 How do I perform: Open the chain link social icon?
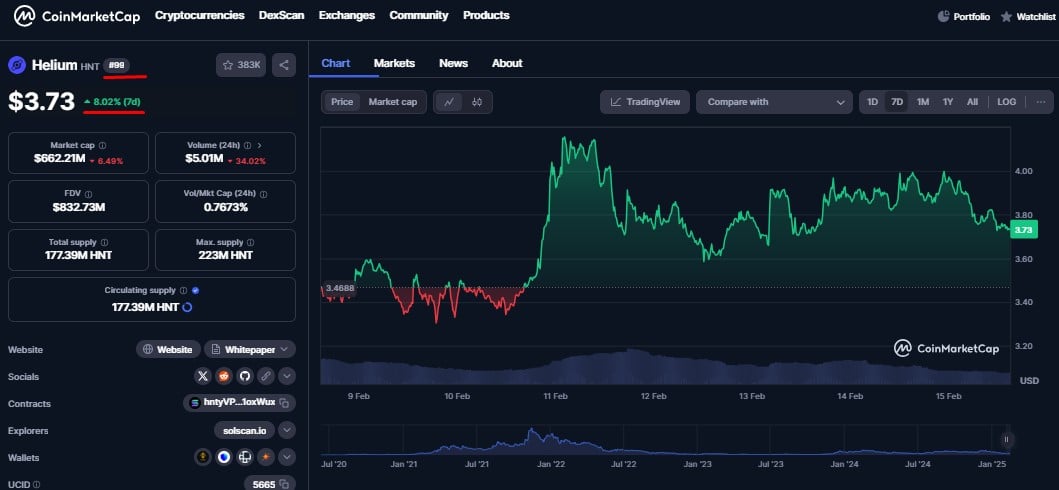[267, 376]
